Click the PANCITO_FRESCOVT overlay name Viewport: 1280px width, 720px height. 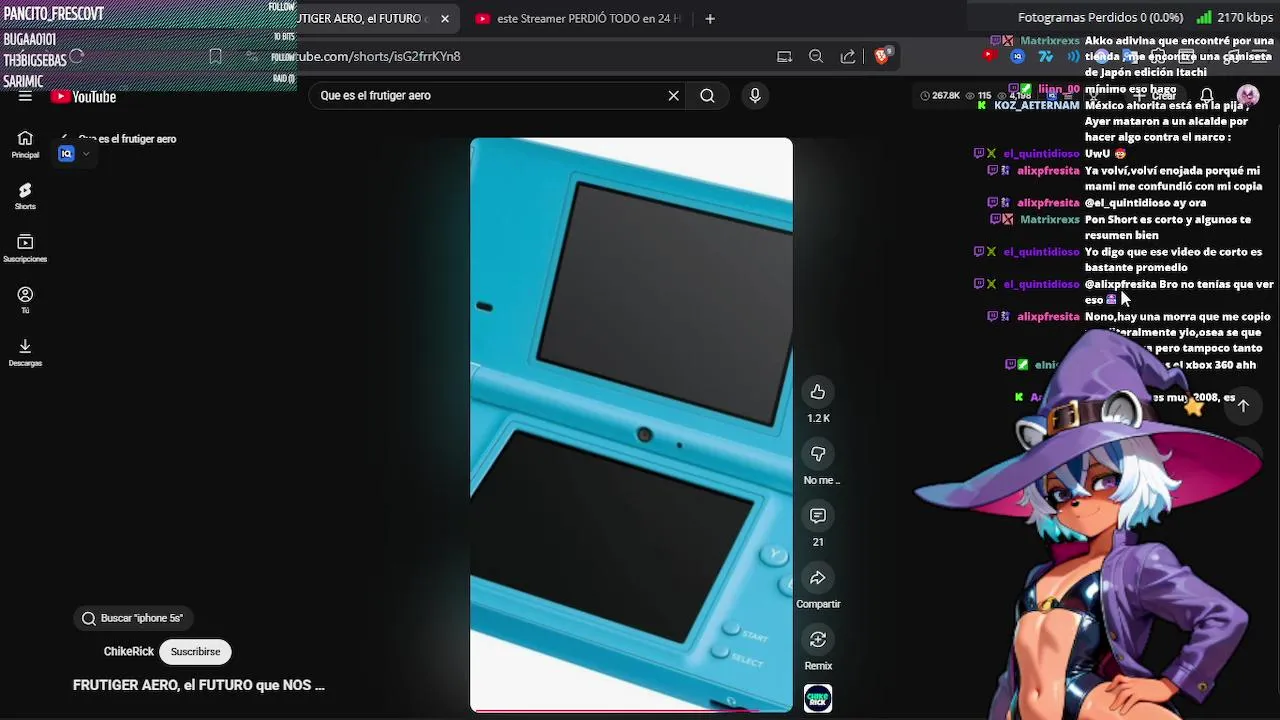point(54,14)
